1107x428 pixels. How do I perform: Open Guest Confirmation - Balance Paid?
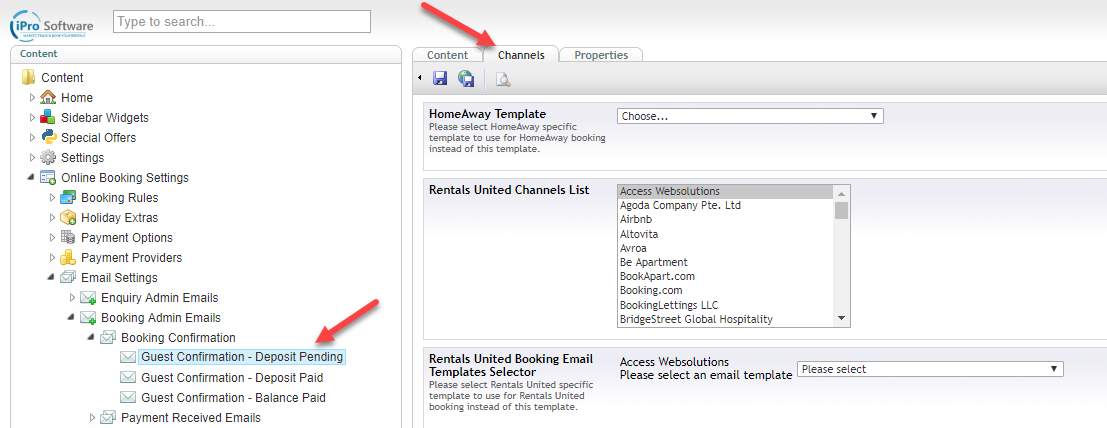tap(233, 397)
